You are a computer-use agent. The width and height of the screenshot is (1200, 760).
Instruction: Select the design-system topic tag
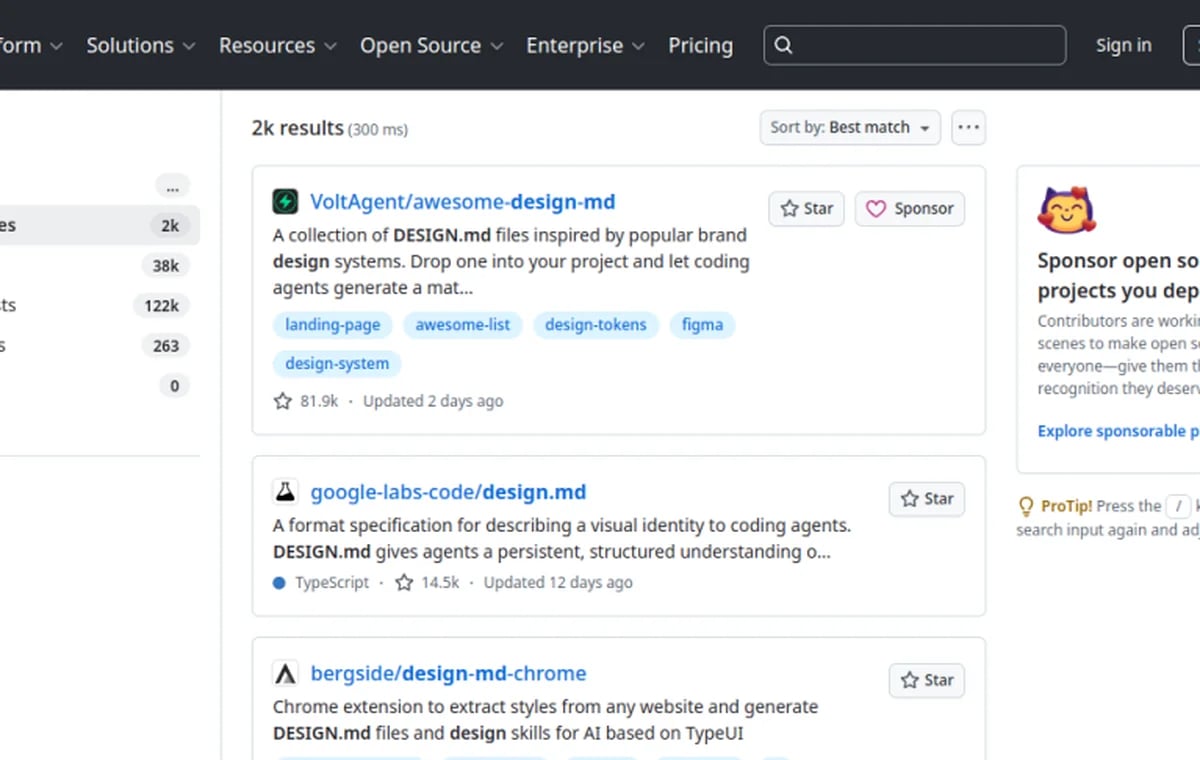[337, 364]
